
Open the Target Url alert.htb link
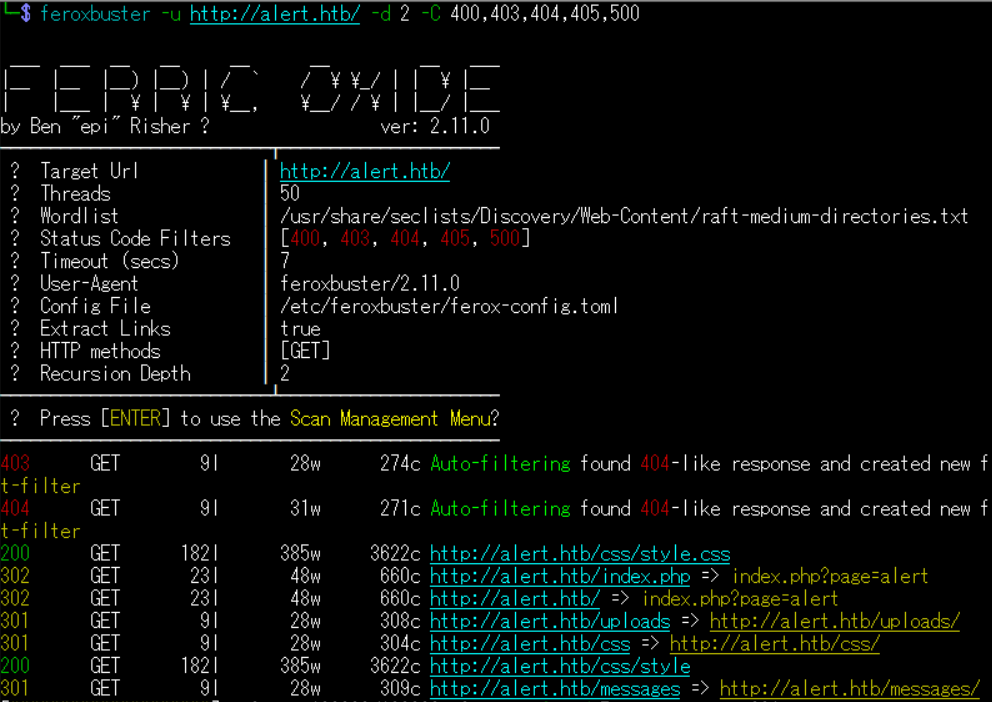tap(364, 171)
